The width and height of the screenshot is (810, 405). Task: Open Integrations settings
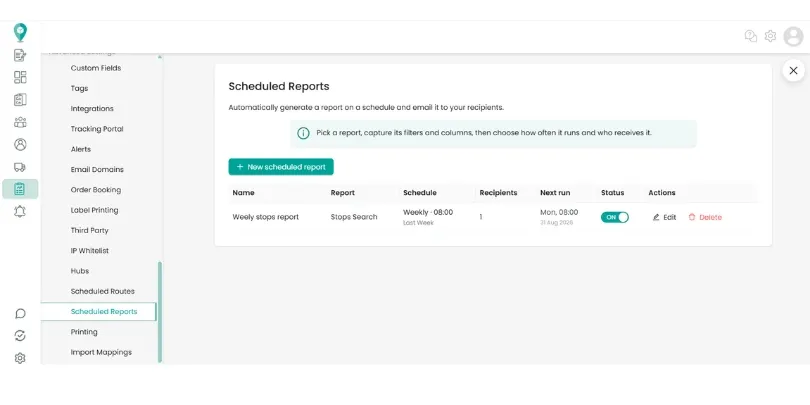click(x=92, y=108)
